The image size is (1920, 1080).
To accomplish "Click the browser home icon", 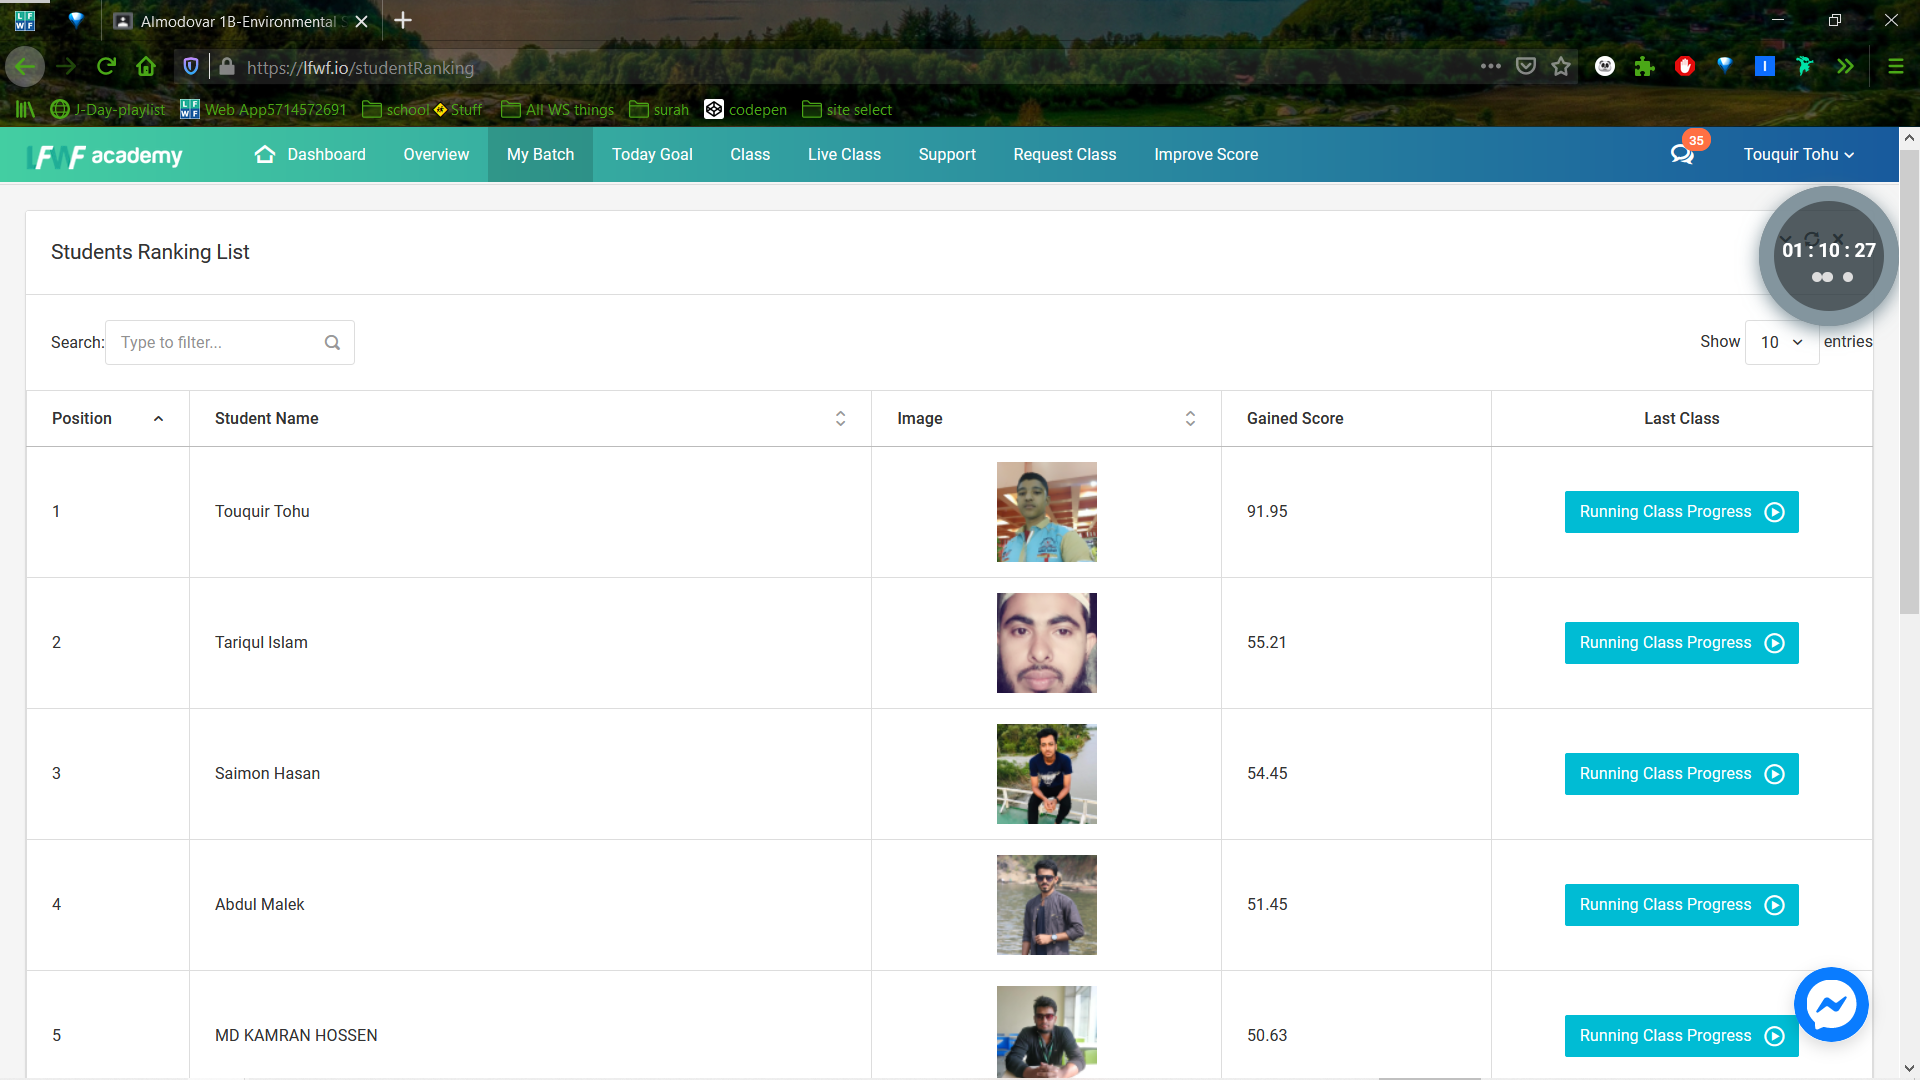I will coord(146,67).
